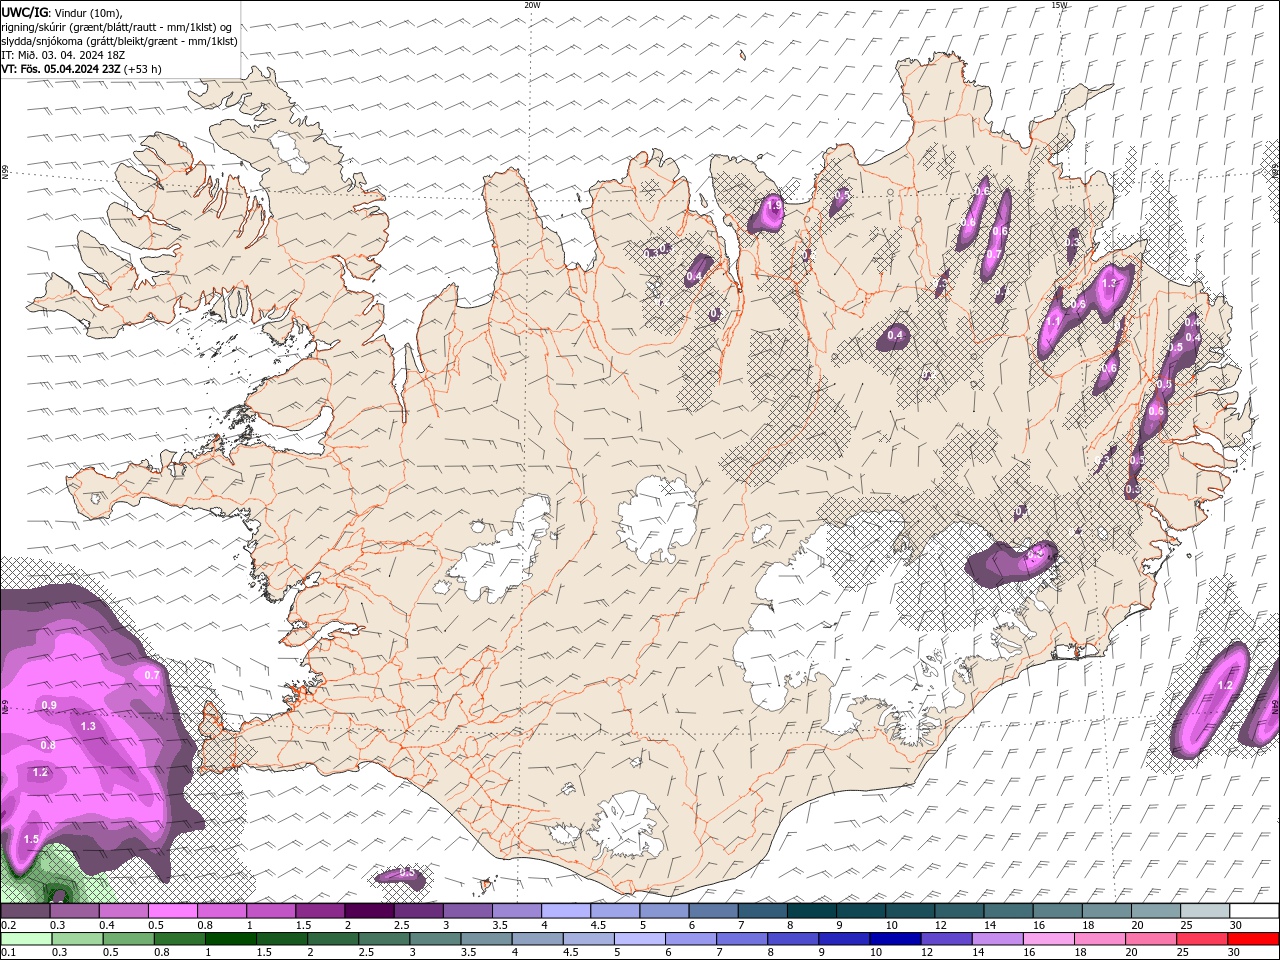Click snow legend swatch between 3 and 3.5
The image size is (1280, 960).
coord(468,911)
